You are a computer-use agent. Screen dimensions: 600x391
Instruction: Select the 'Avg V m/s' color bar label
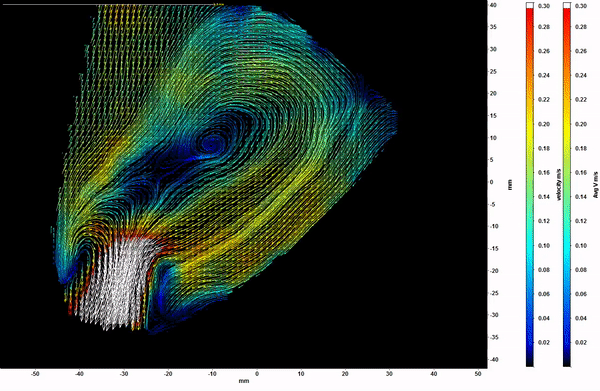pos(595,185)
